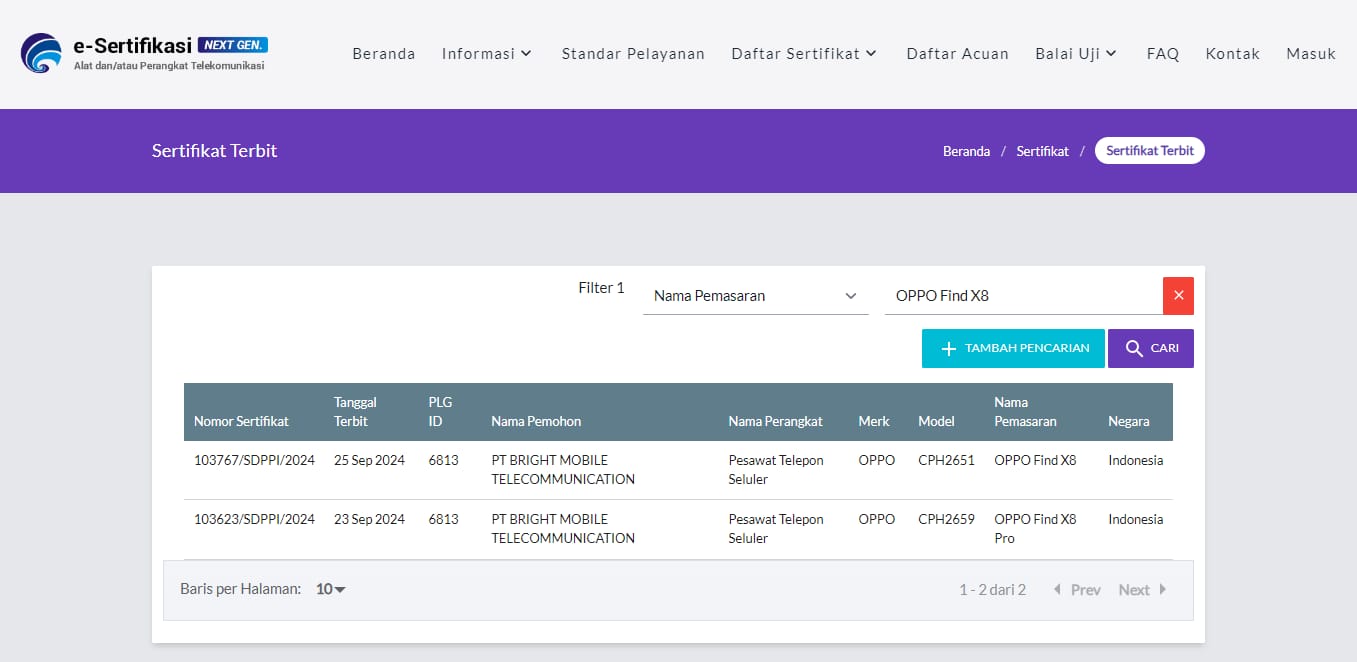The width and height of the screenshot is (1357, 662).
Task: Expand the Informasi menu
Action: [487, 54]
